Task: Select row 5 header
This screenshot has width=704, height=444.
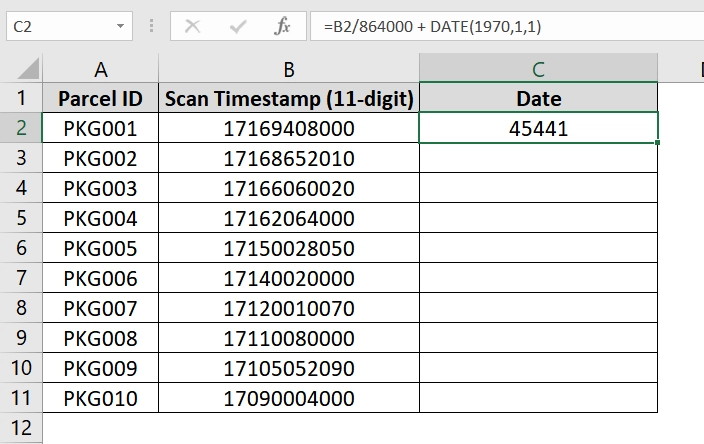Action: [21, 218]
